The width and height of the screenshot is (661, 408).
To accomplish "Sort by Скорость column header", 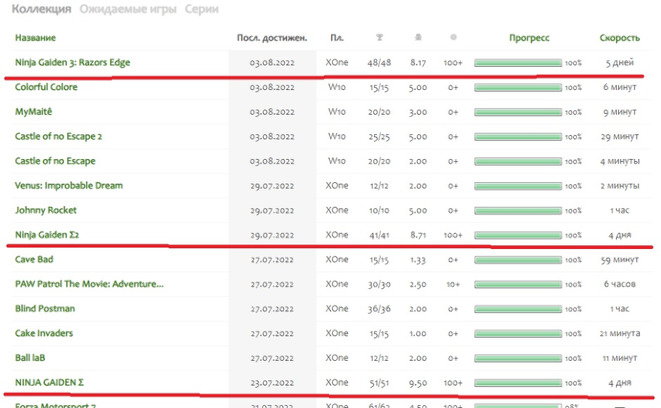I will 620,38.
